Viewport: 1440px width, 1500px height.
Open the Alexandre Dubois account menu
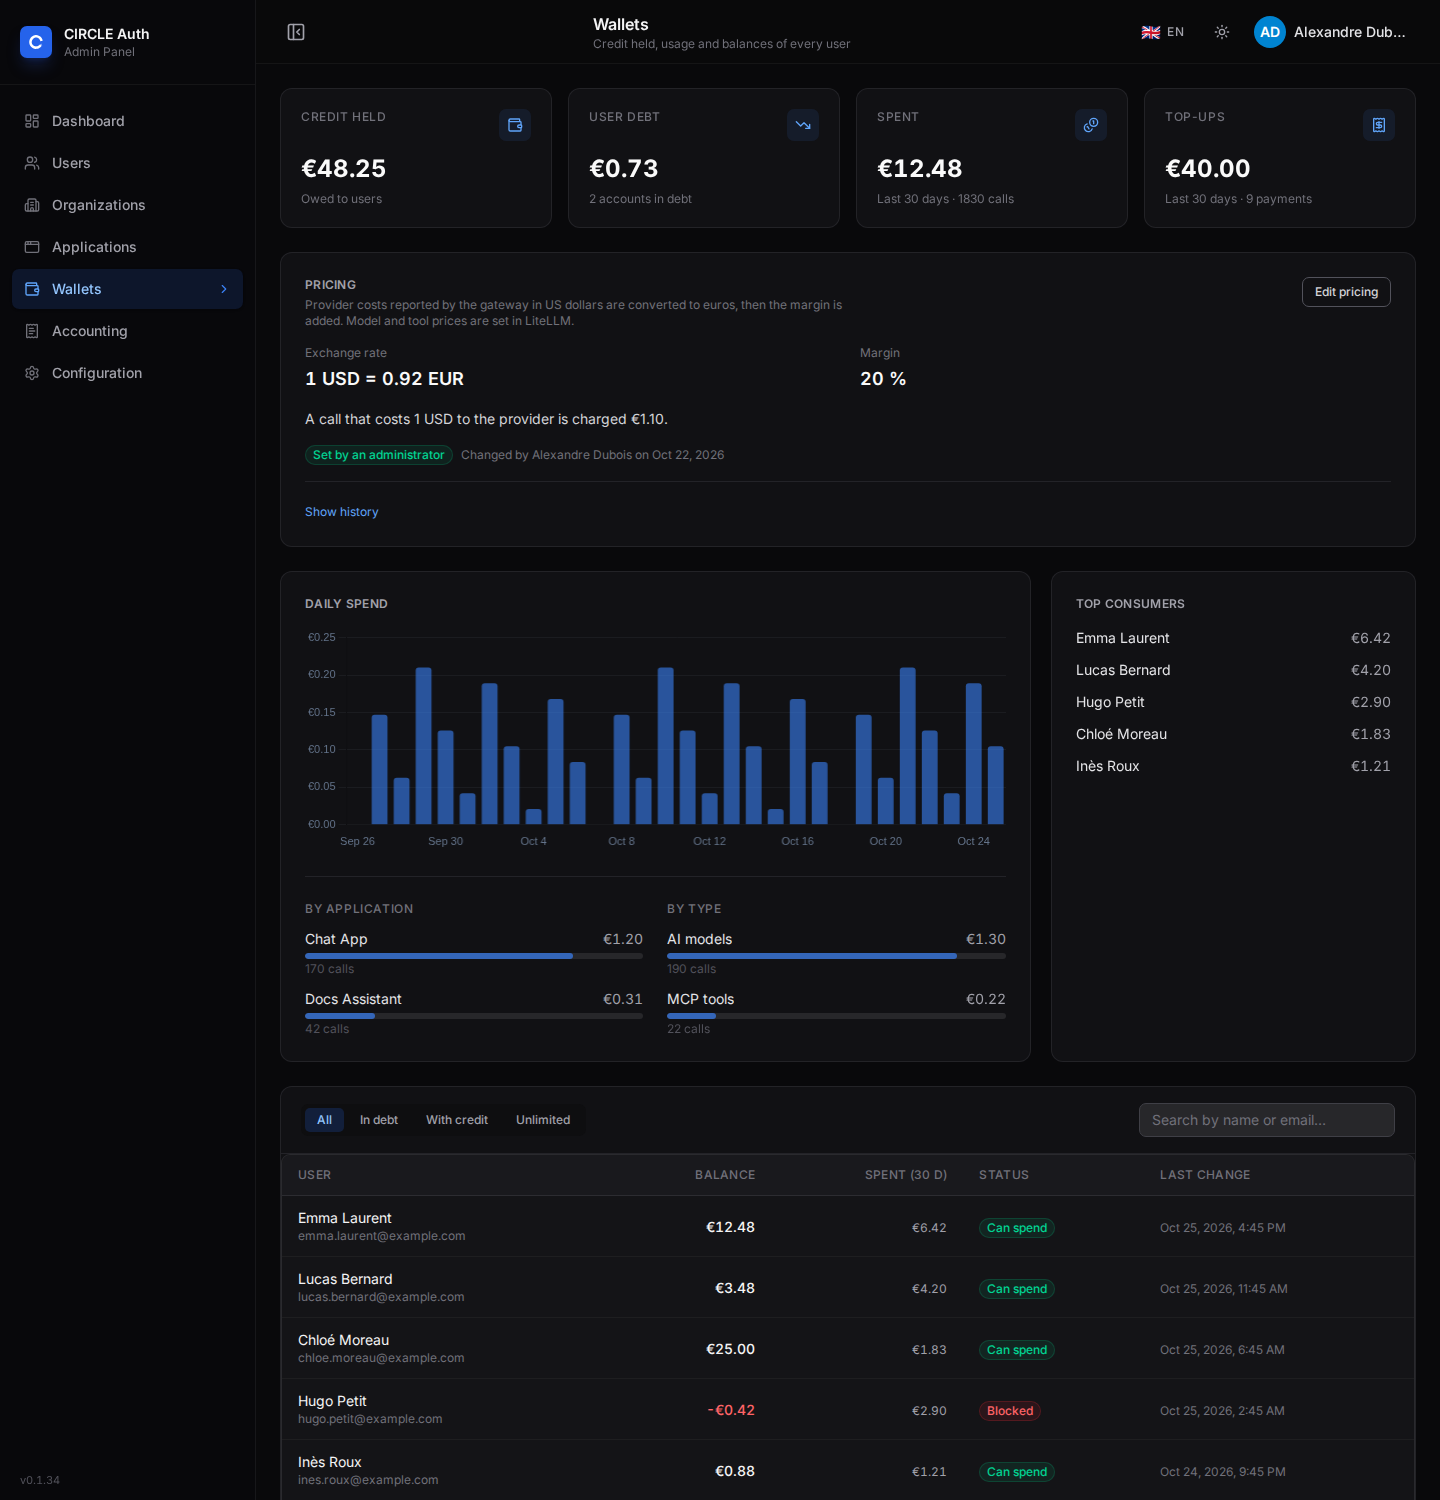1330,32
